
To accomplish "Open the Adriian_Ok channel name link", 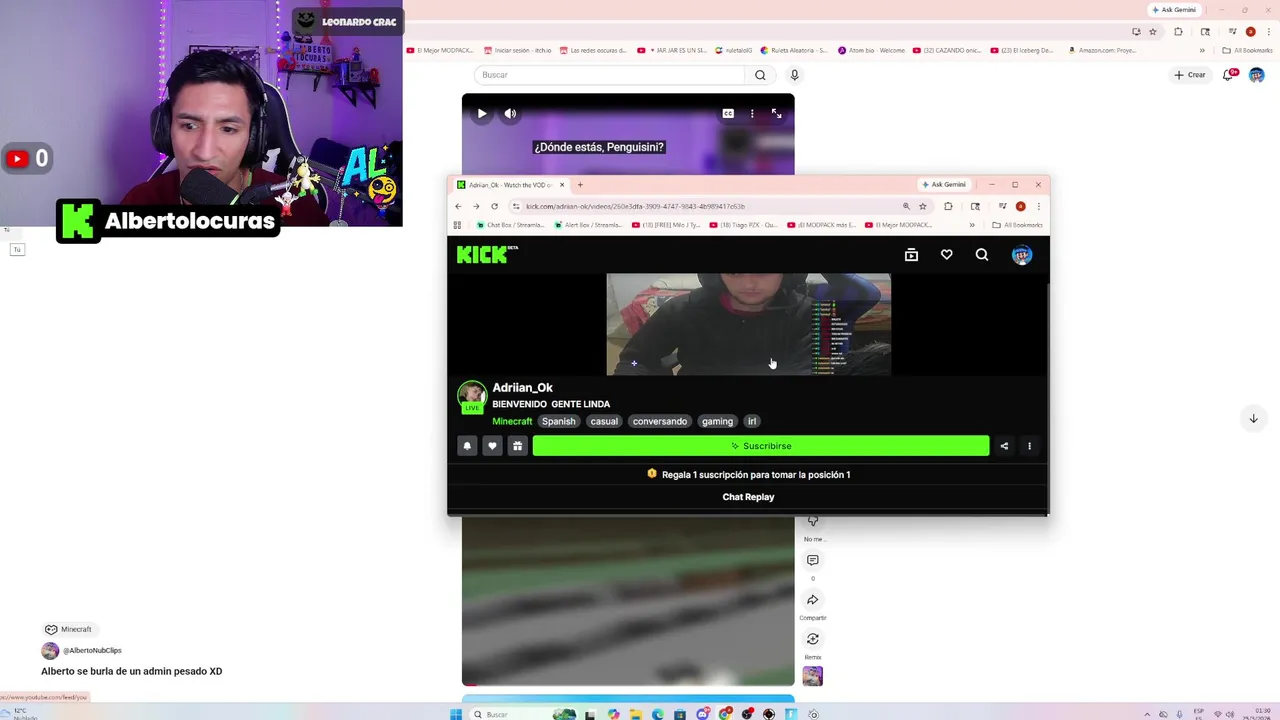I will 522,388.
